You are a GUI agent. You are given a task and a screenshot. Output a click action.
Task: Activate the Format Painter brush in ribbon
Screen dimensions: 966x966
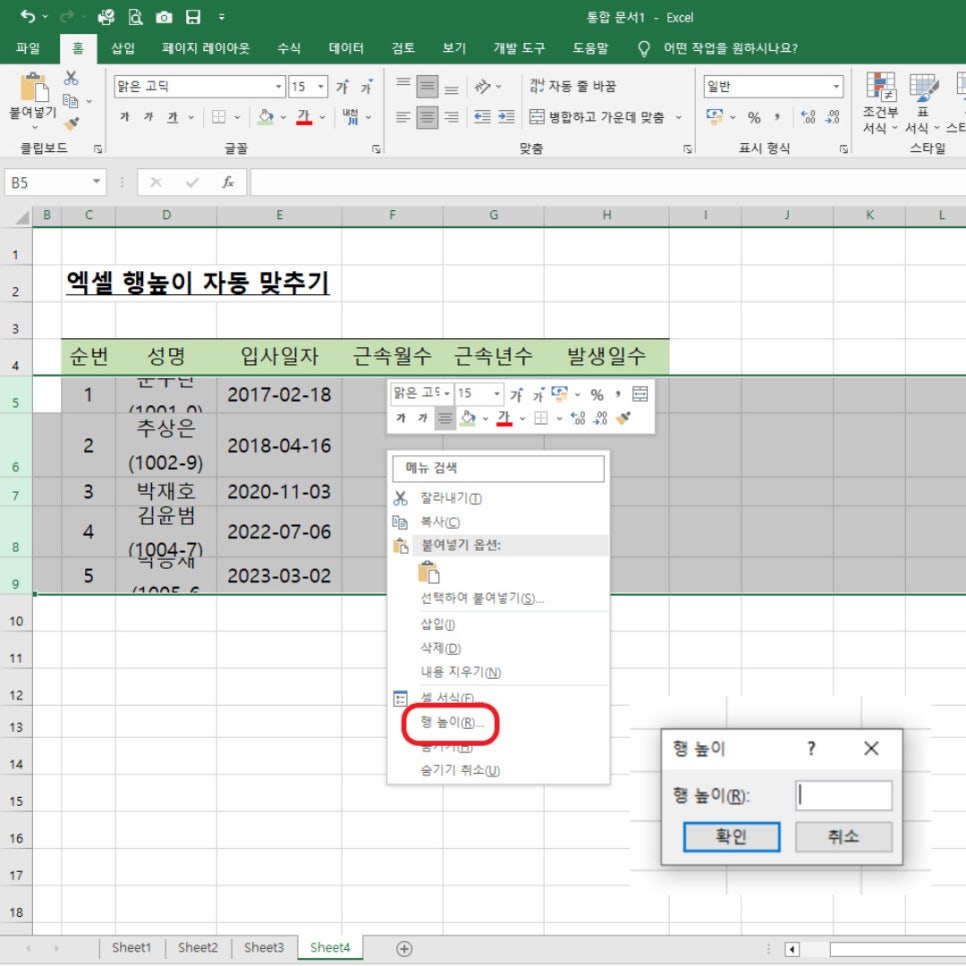click(71, 124)
